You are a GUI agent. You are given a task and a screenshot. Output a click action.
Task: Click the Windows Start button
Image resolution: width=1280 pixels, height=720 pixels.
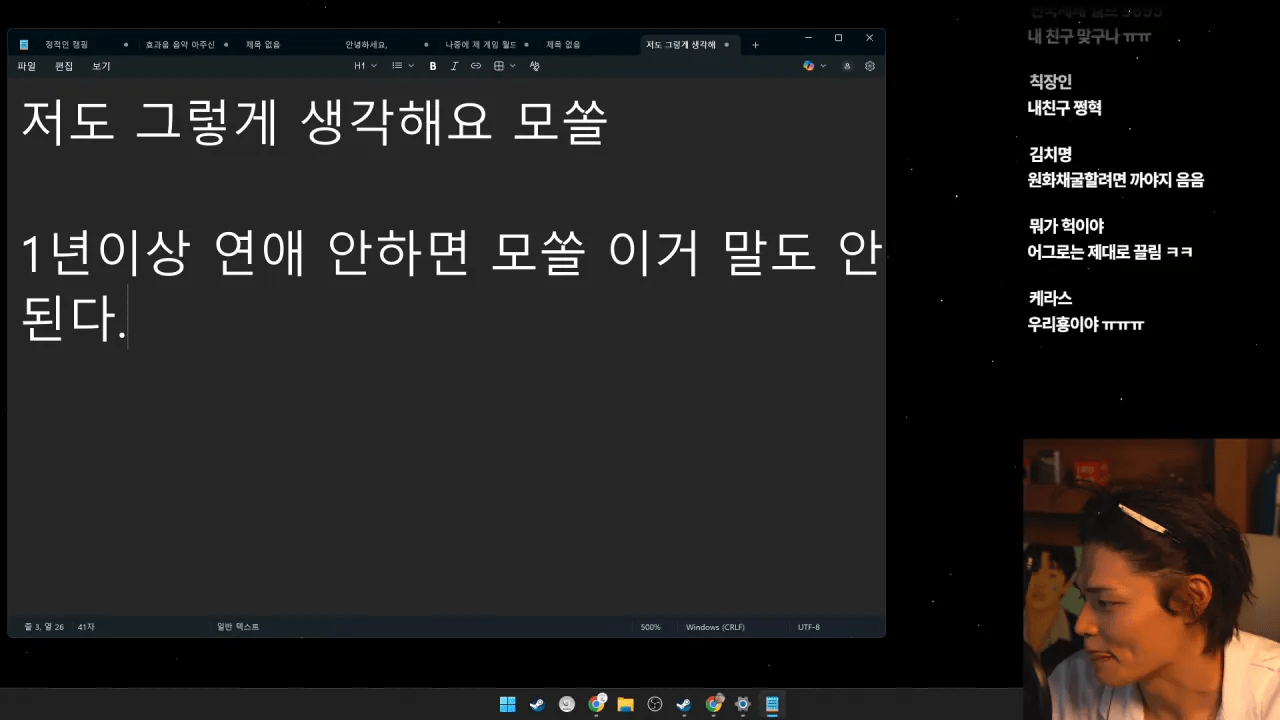(x=508, y=704)
